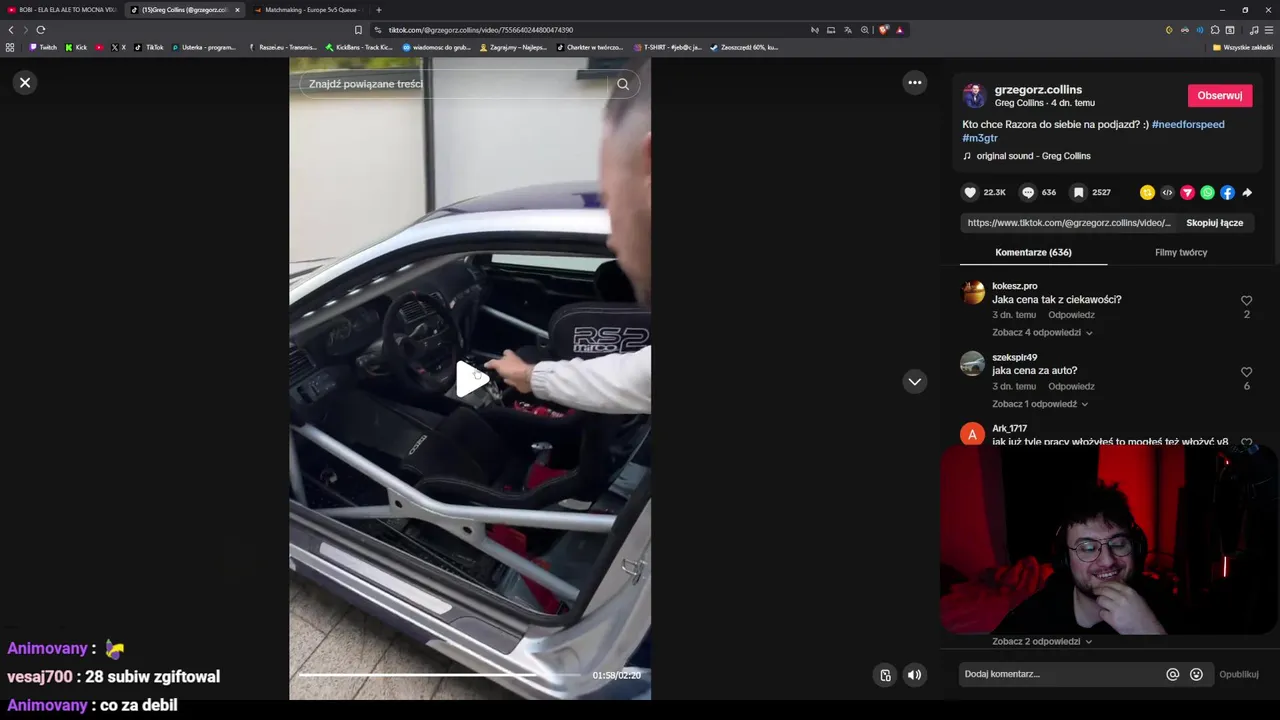Screen dimensions: 1280x720
Task: Send to friends with the red arrow icon
Action: tap(1187, 192)
